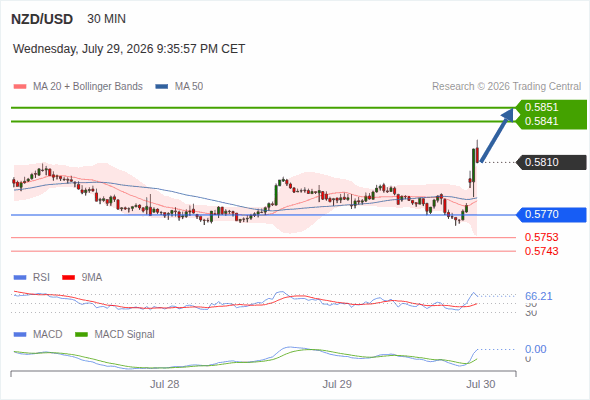Viewport: 590px width, 400px height.
Task: Click the MA 50 legend label
Action: point(189,87)
